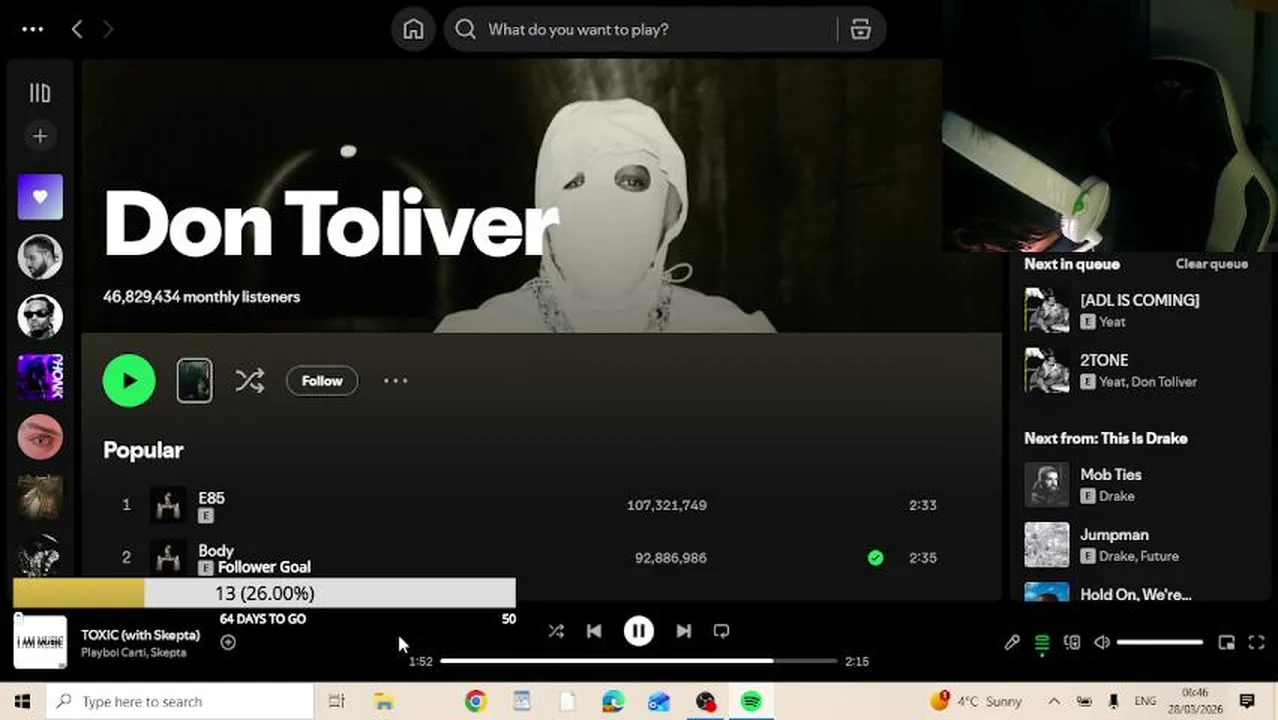Clear the queue
The image size is (1278, 720).
click(x=1211, y=264)
